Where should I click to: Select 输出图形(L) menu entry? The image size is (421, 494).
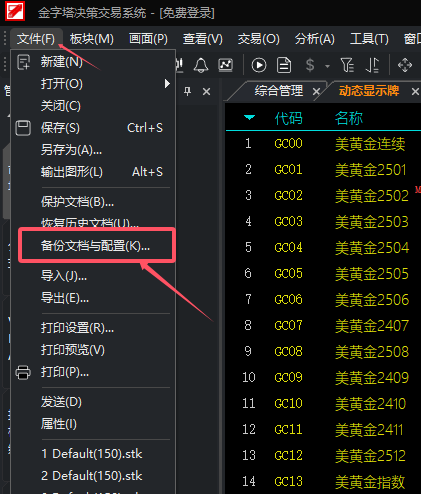93,172
